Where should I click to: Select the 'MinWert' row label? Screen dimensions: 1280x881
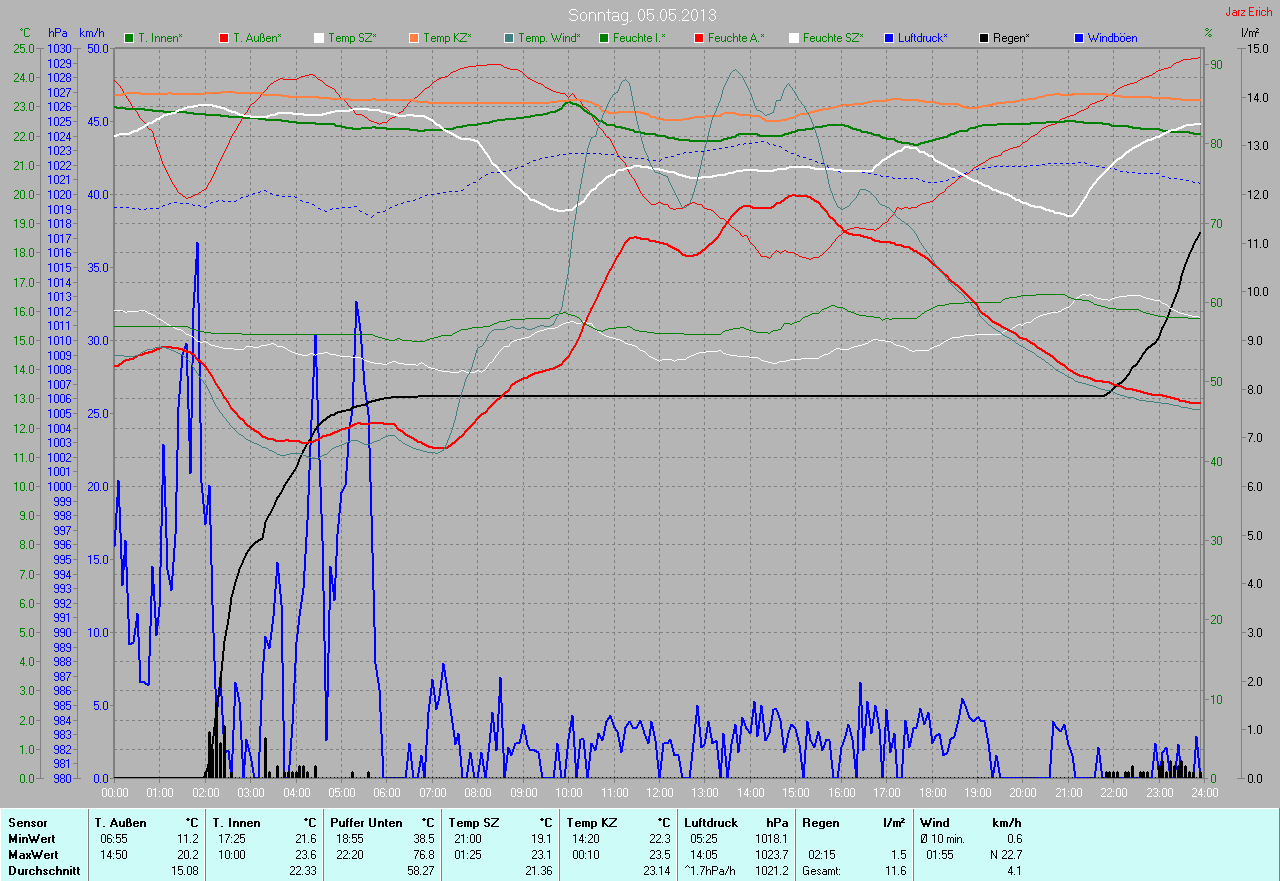tap(31, 839)
